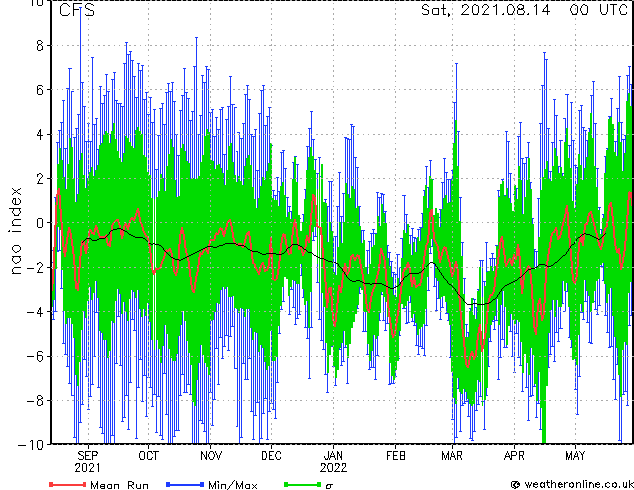Screen dimensions: 634x490
Task: Click the sigma symbol in legend
Action: point(329,486)
